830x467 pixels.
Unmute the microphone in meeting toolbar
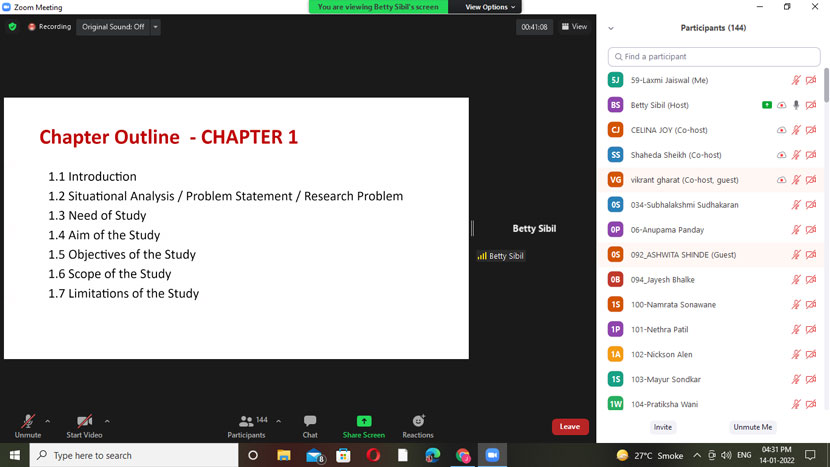[x=28, y=424]
